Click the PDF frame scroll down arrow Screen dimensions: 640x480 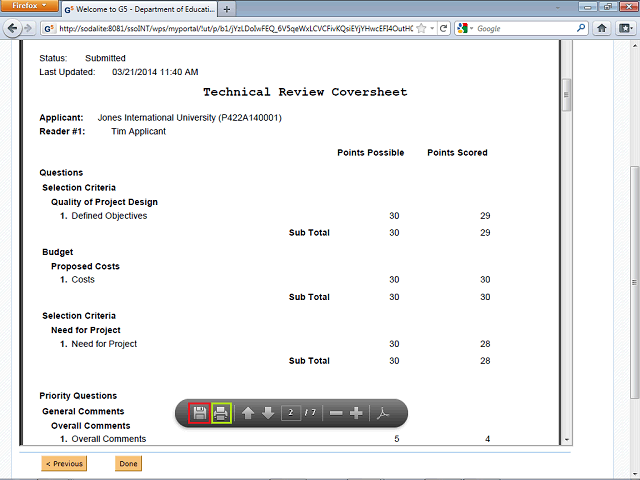click(x=567, y=440)
